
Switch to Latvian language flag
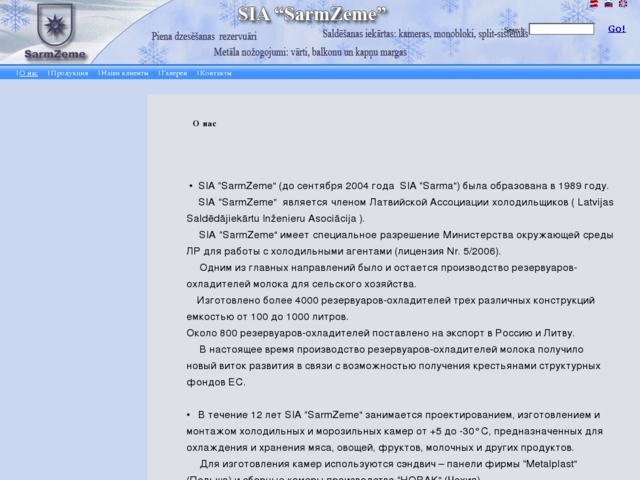pyautogui.click(x=594, y=4)
